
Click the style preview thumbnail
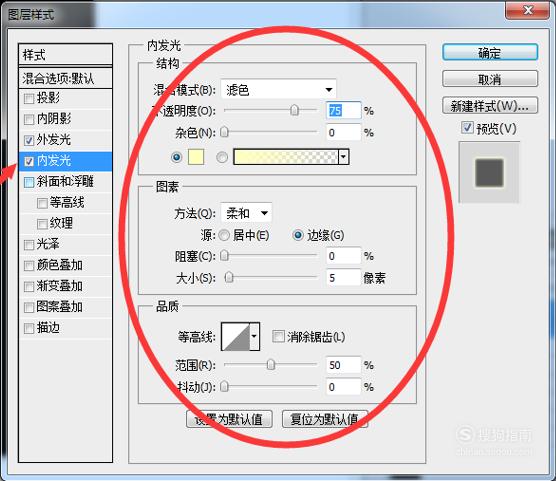point(489,172)
